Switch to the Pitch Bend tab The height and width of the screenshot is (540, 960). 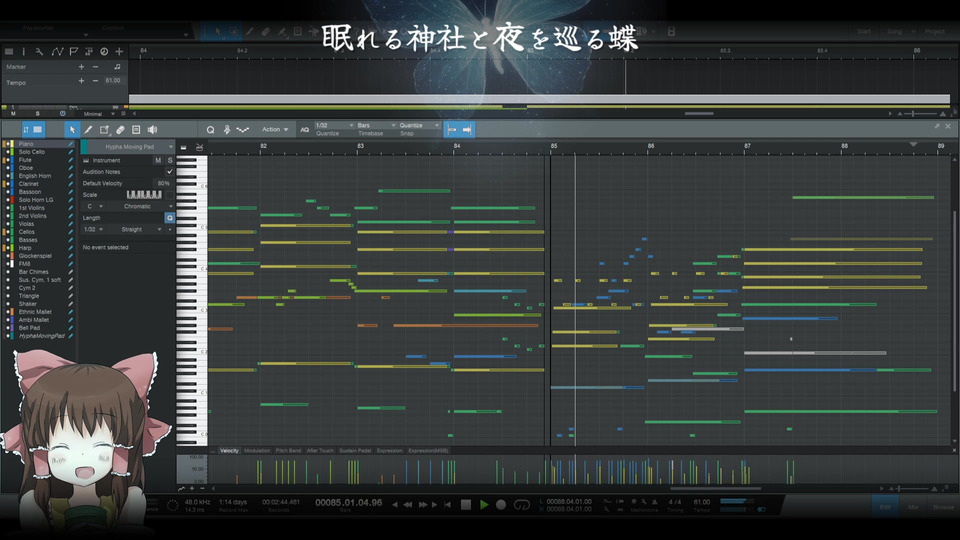[x=288, y=451]
